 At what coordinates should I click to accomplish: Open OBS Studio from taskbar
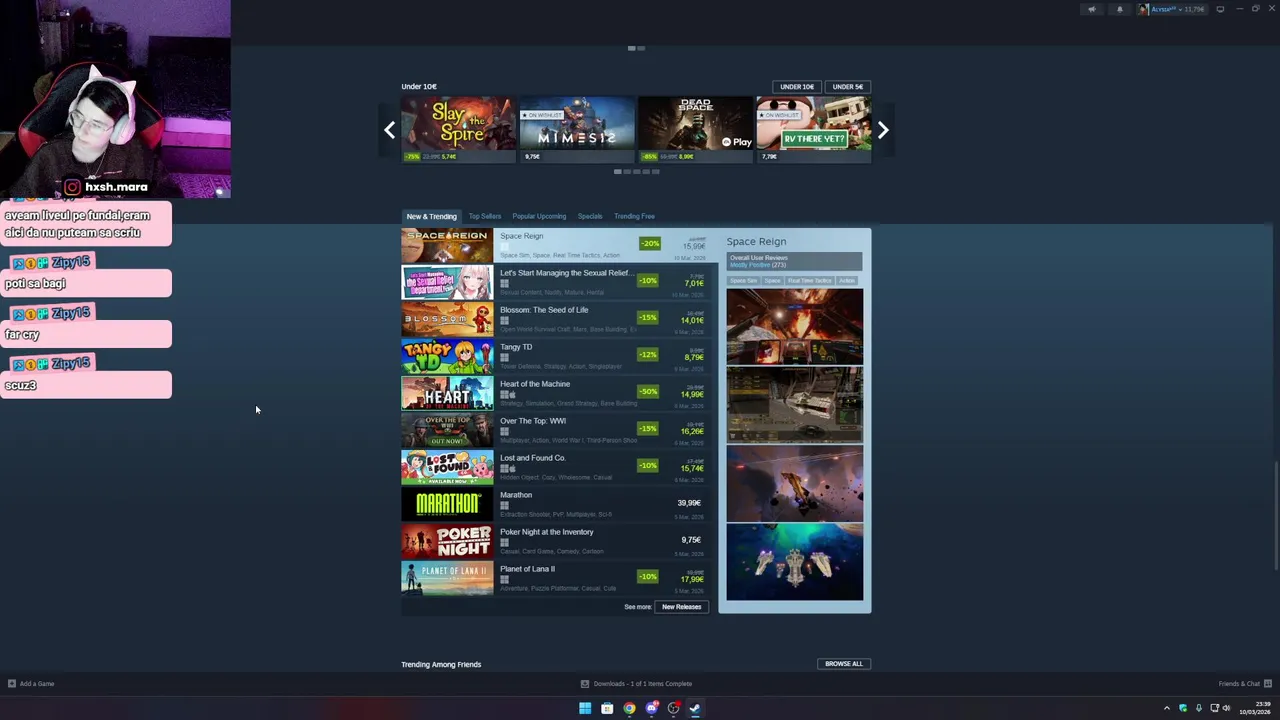(674, 708)
